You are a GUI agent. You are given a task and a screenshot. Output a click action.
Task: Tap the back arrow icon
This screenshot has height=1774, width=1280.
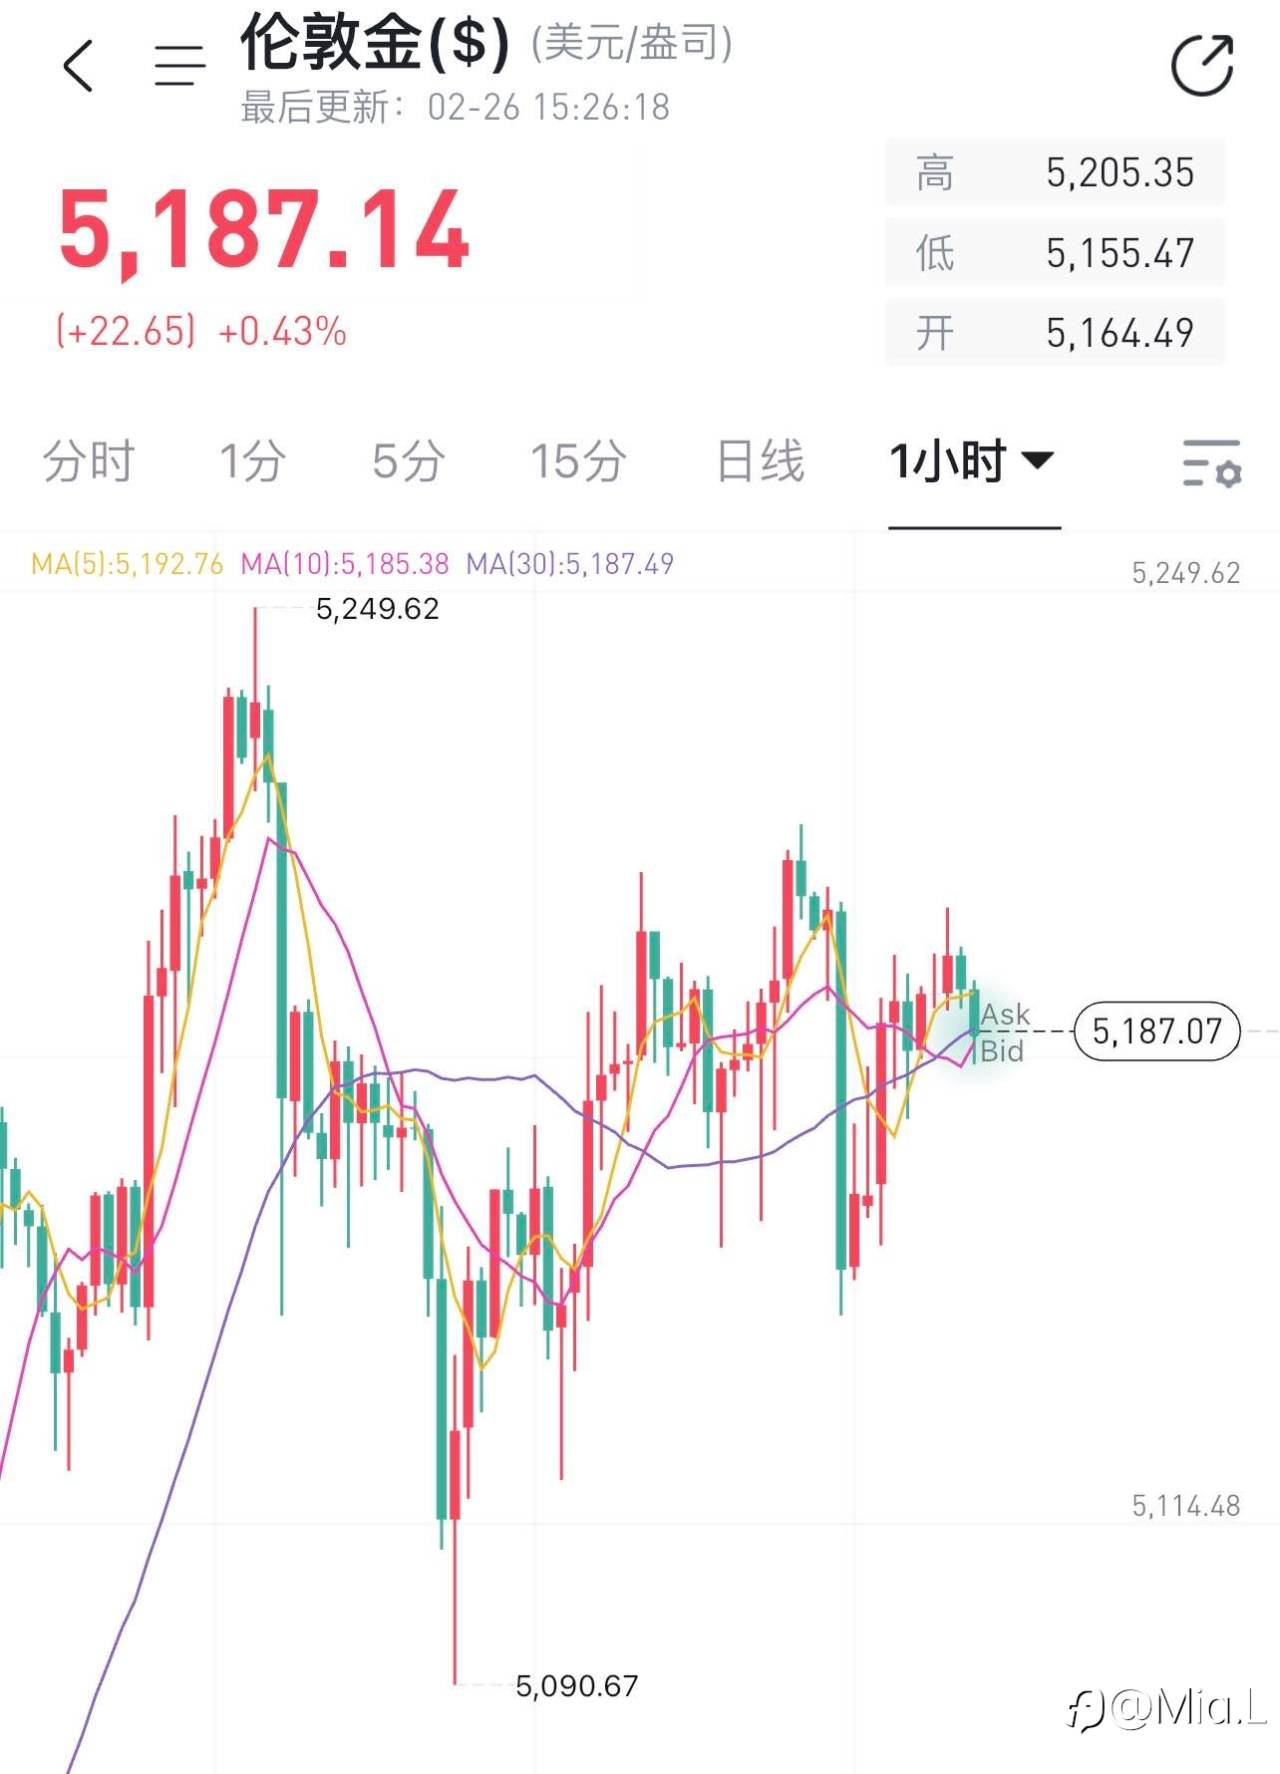tap(78, 66)
